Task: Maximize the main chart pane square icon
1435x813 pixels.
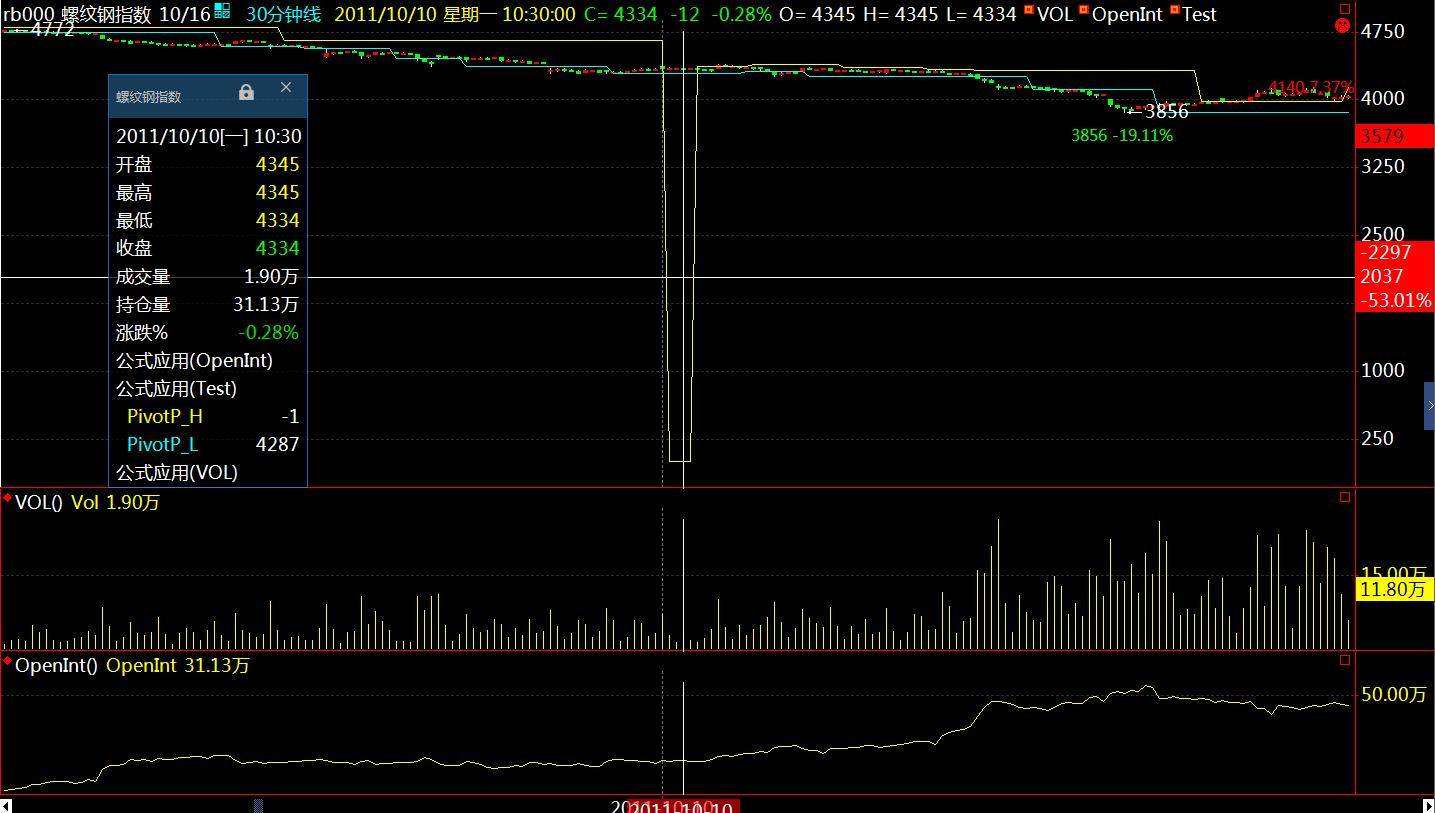Action: click(x=1345, y=8)
